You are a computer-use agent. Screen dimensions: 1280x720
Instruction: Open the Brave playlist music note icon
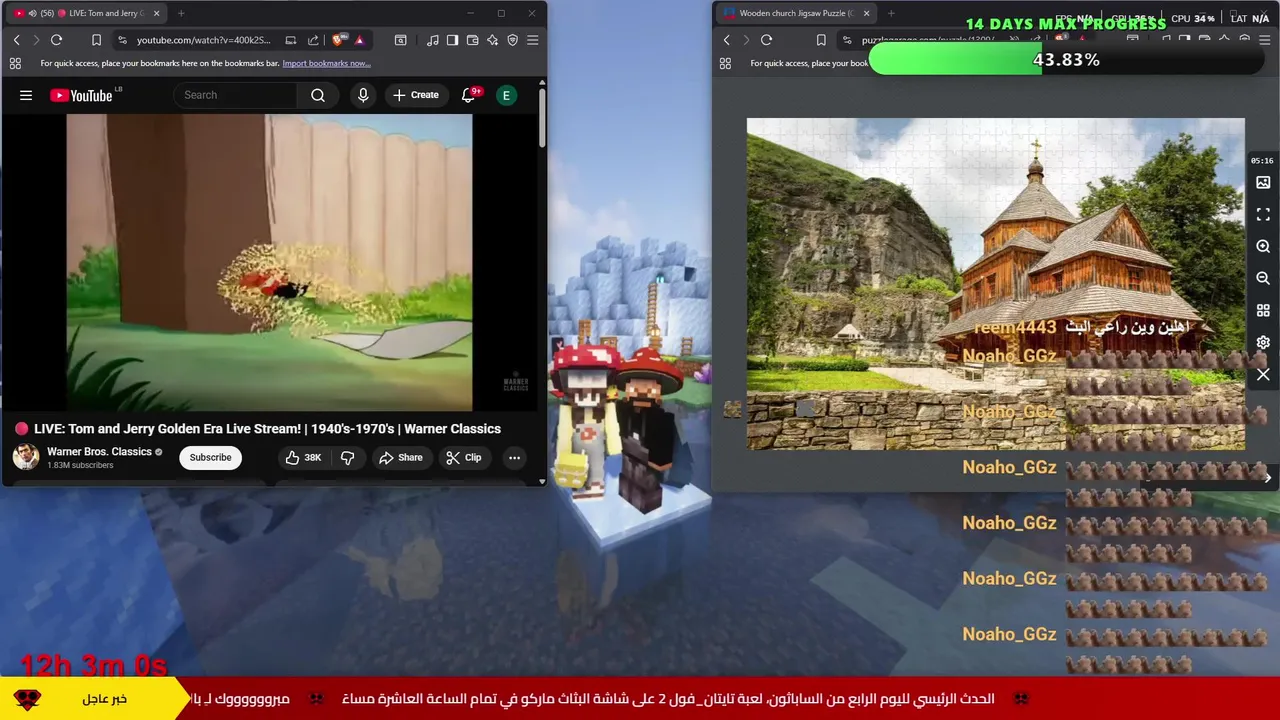coord(432,40)
